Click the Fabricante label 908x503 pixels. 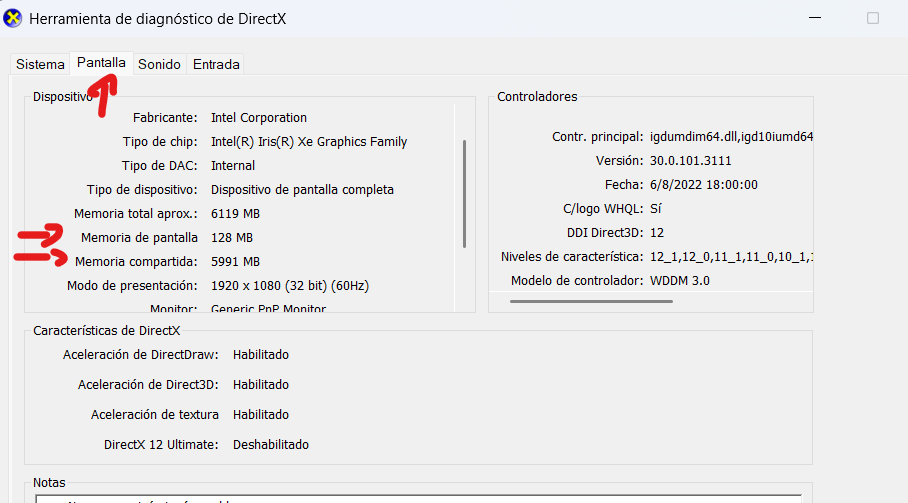click(x=165, y=118)
